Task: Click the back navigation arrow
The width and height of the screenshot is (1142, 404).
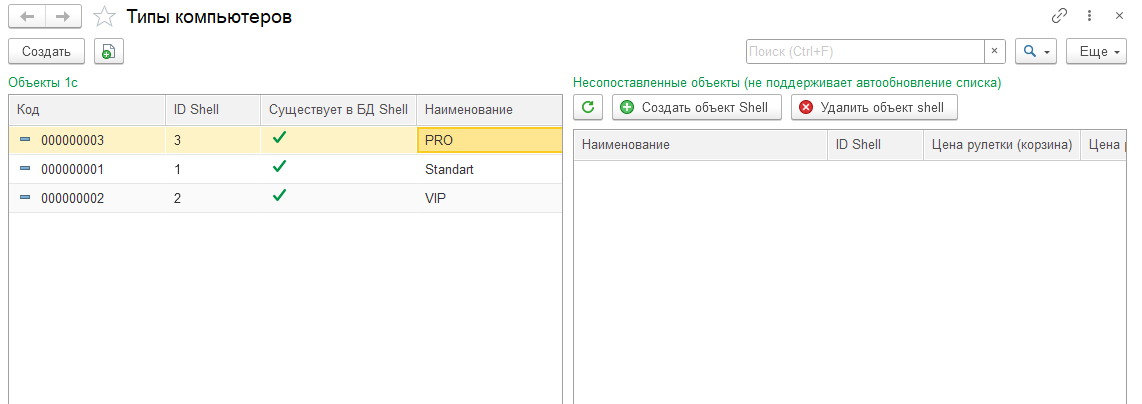Action: (x=27, y=16)
